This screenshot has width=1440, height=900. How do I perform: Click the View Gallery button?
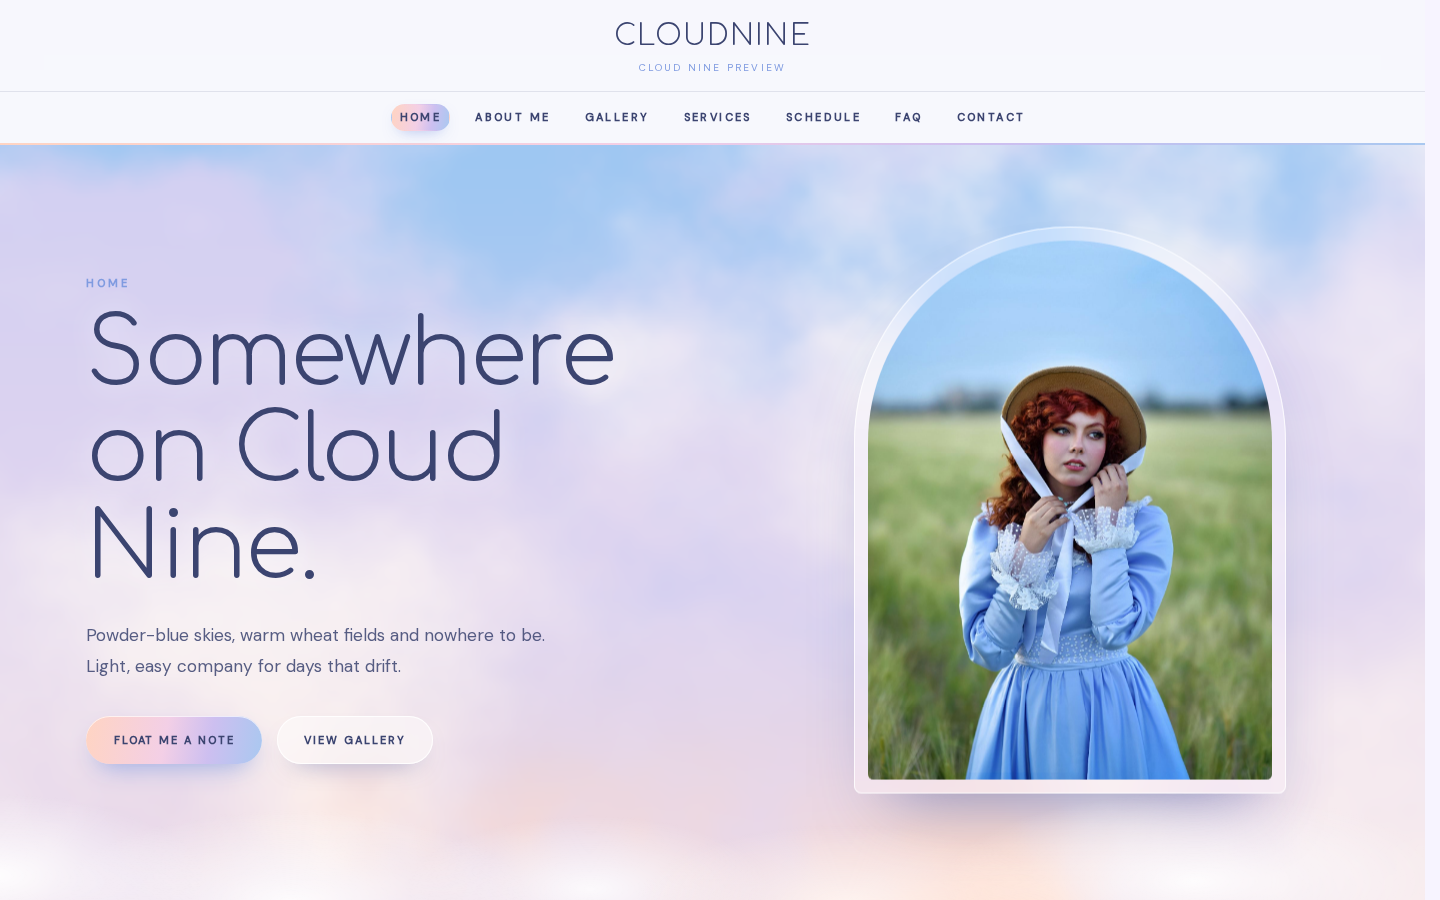coord(355,740)
